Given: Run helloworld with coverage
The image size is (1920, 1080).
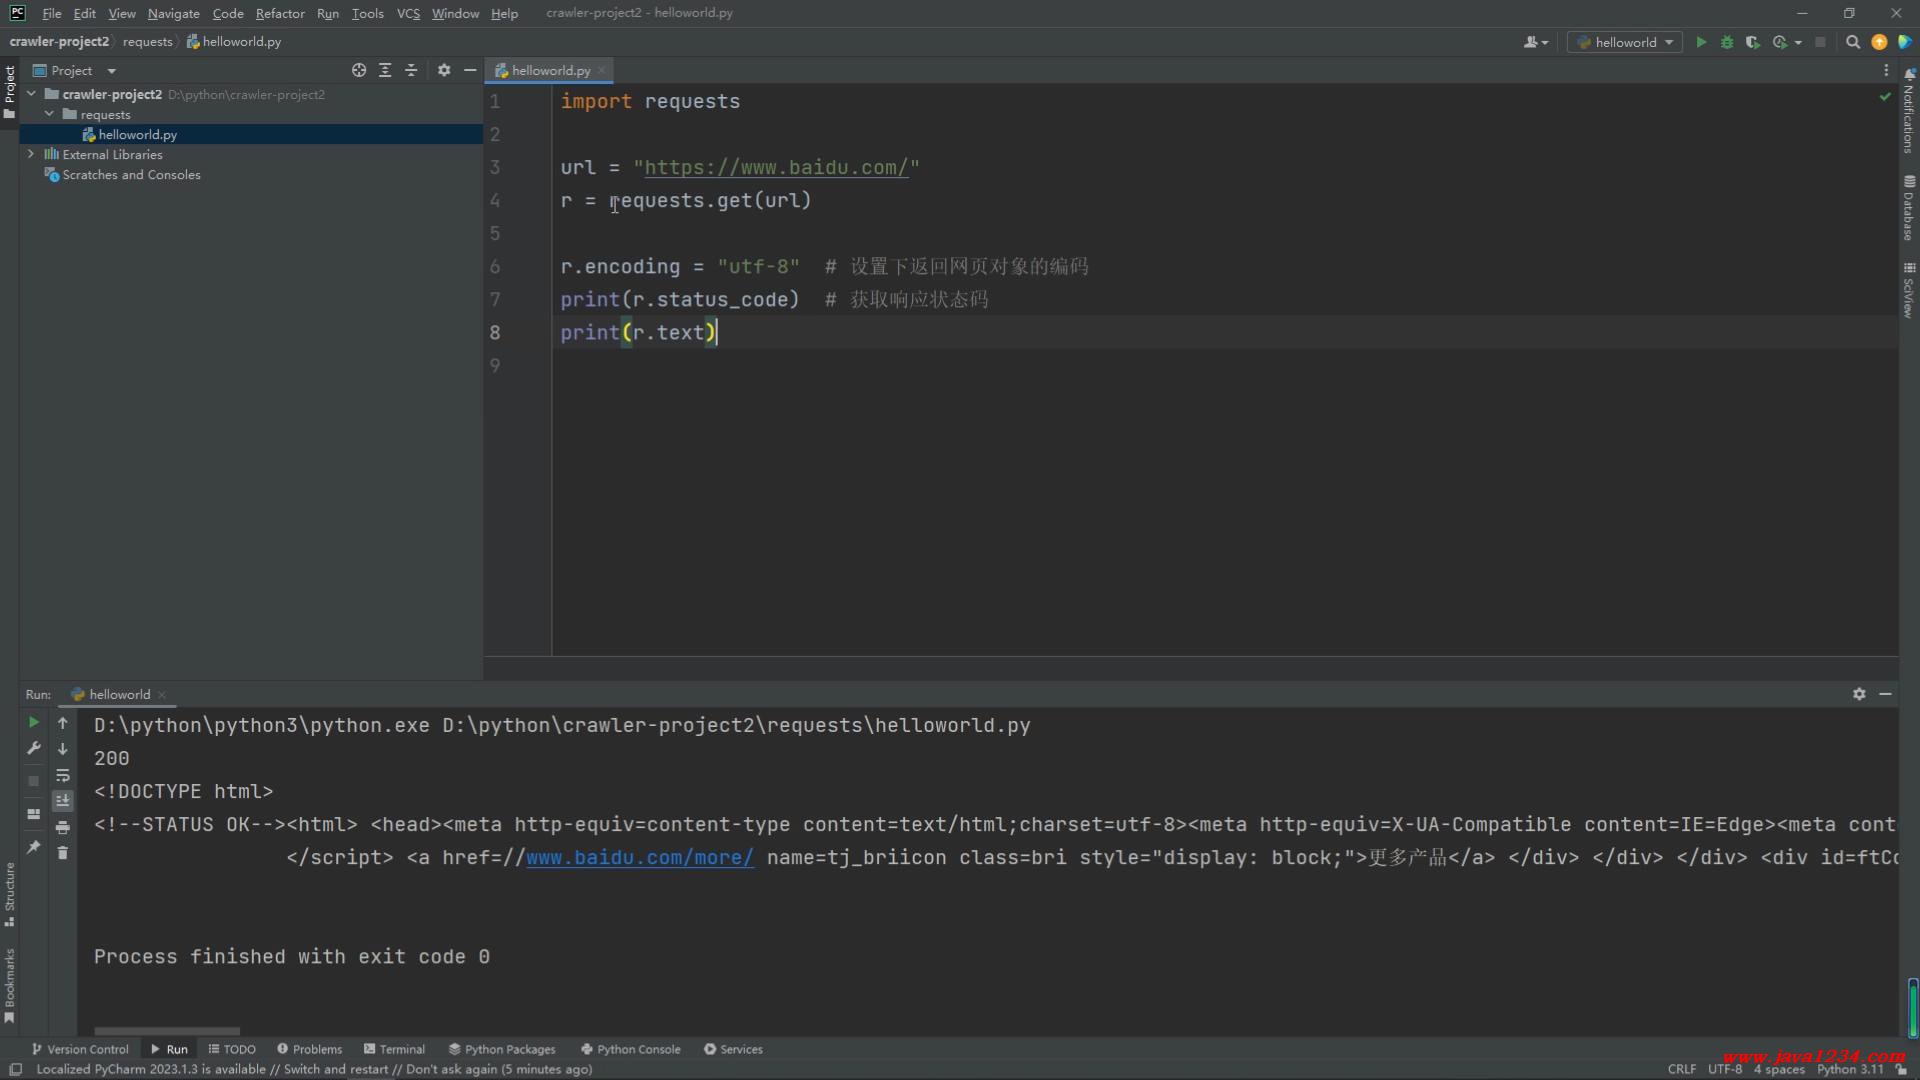Looking at the screenshot, I should 1752,42.
